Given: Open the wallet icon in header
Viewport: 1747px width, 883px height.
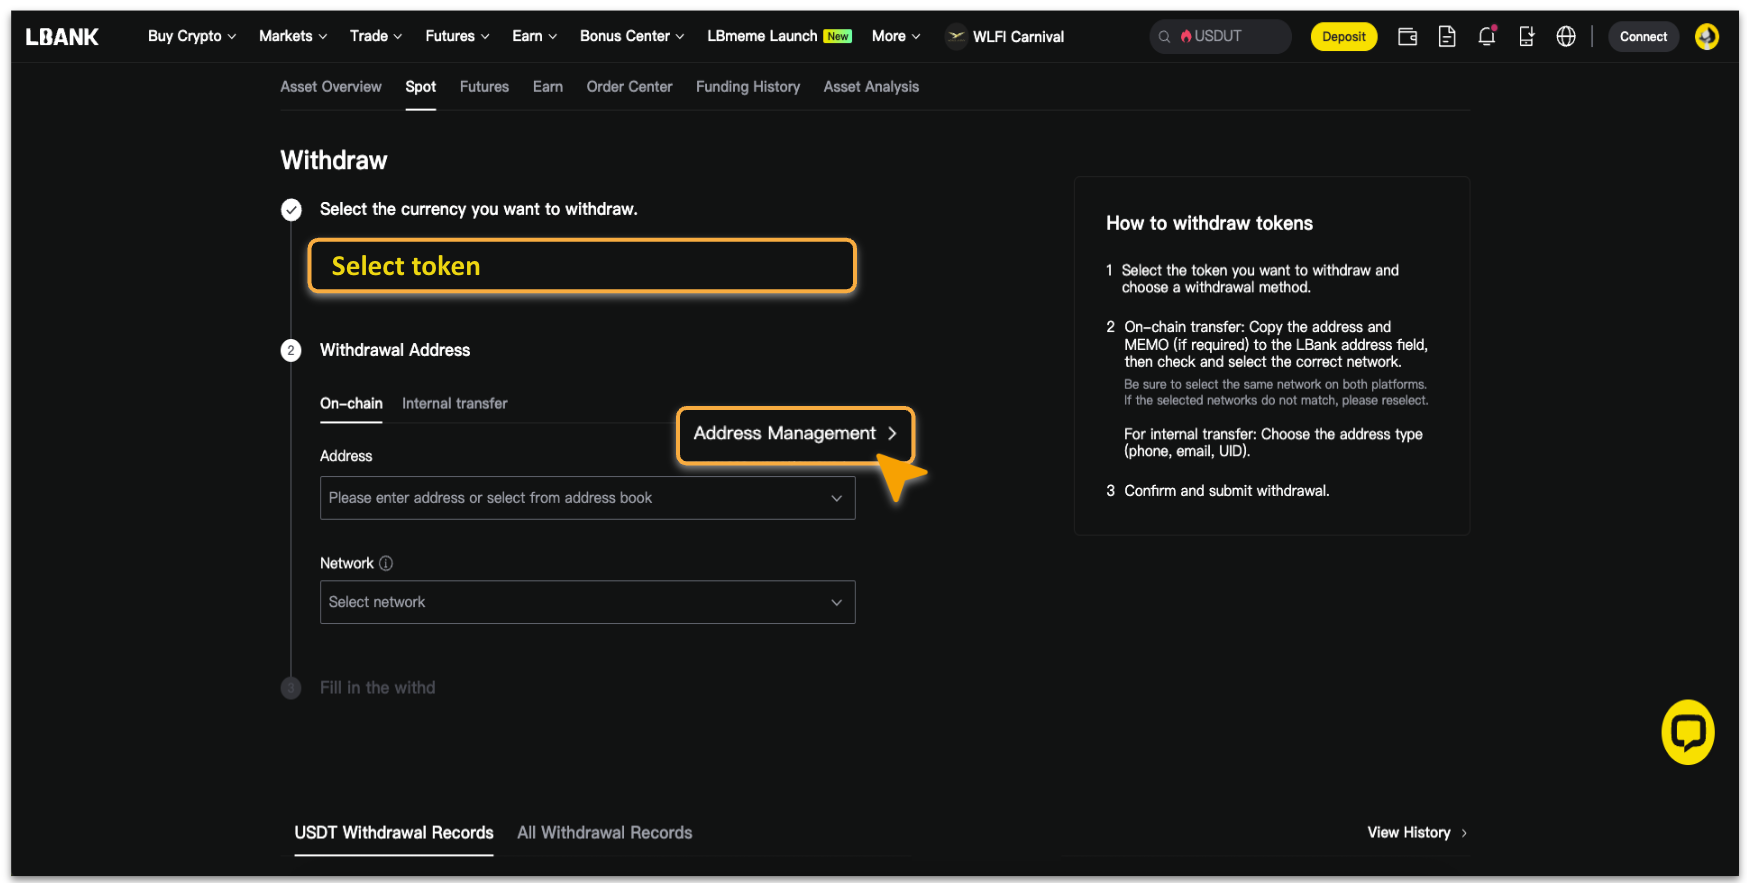Looking at the screenshot, I should click(x=1407, y=37).
